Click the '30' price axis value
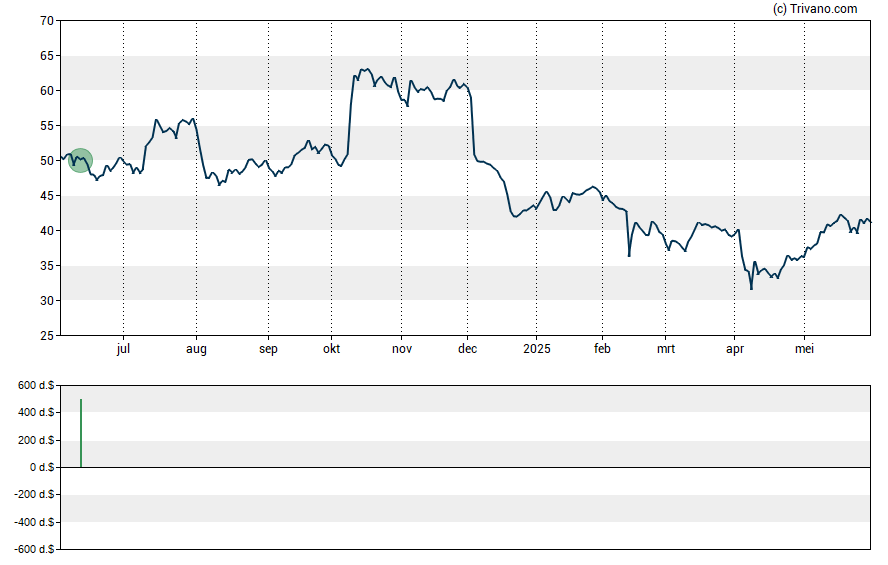Image resolution: width=888 pixels, height=565 pixels. pos(47,301)
